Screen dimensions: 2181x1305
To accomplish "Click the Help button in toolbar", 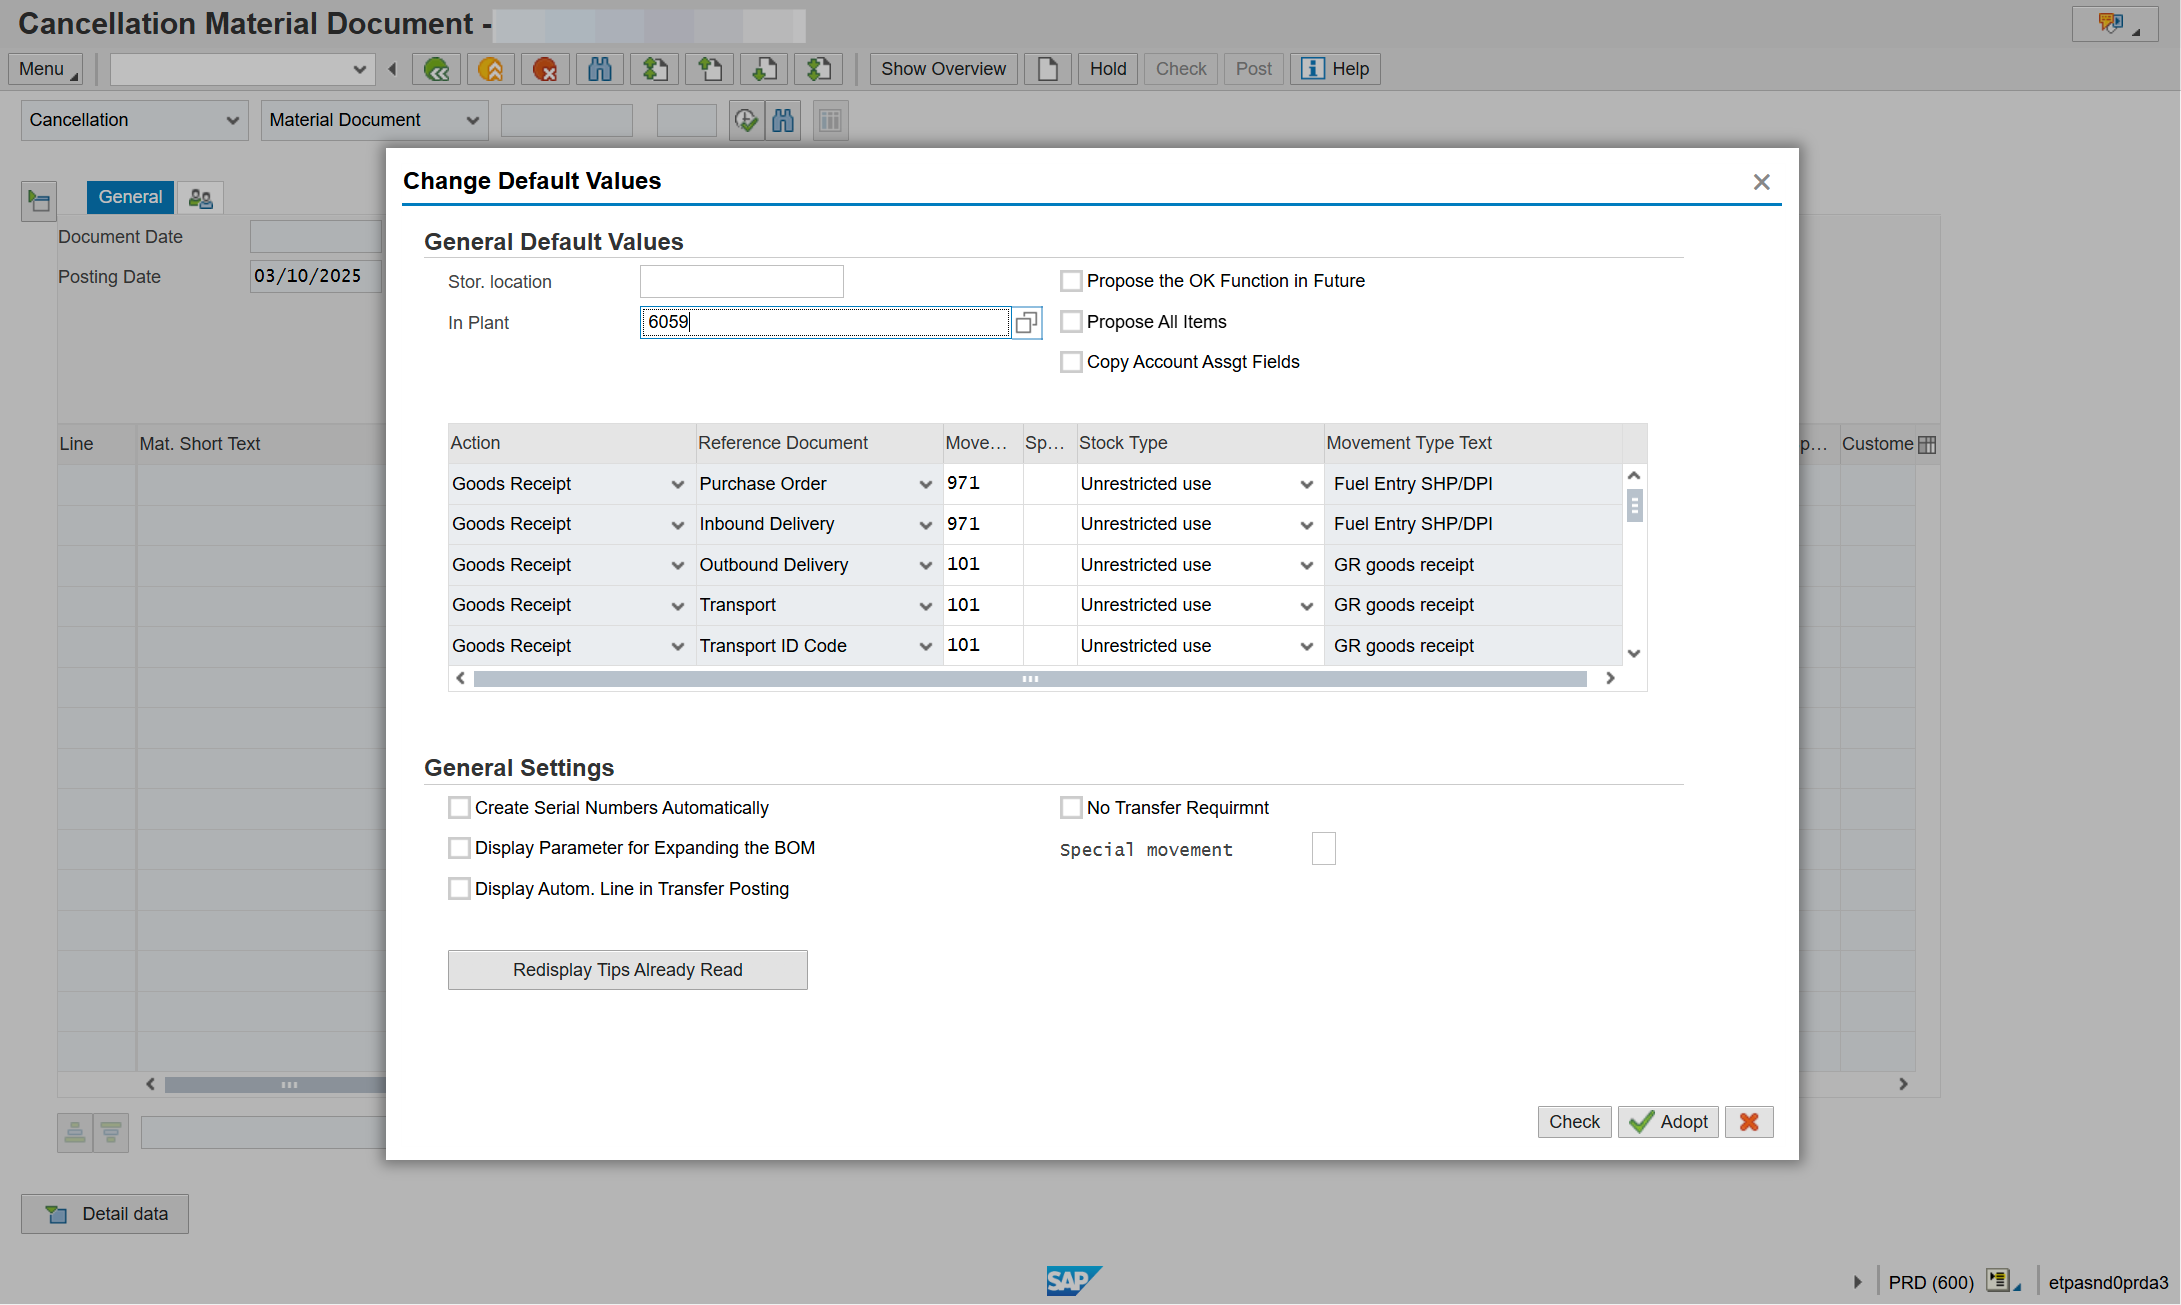I will 1335,69.
